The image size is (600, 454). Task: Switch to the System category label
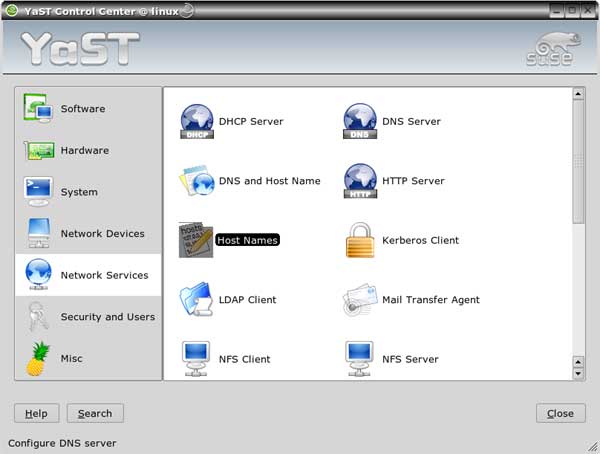[79, 192]
